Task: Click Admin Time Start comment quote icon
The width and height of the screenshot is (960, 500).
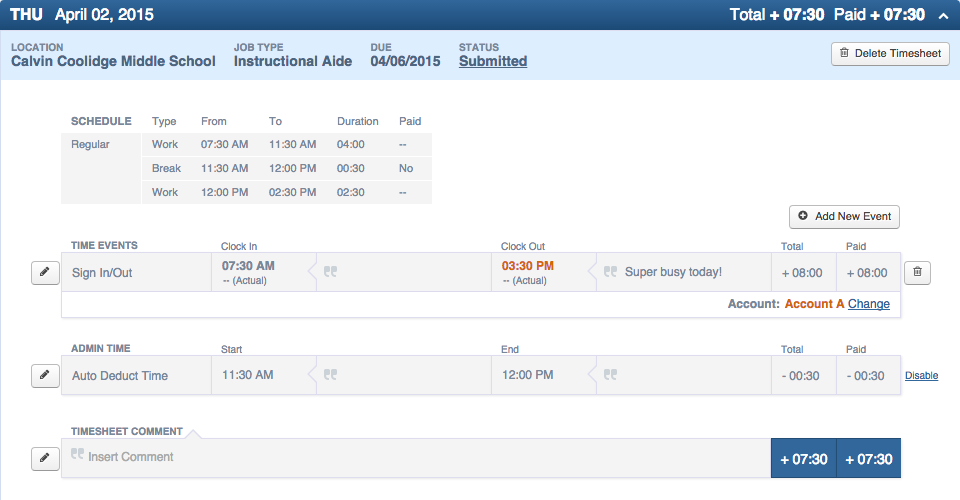Action: click(x=331, y=375)
